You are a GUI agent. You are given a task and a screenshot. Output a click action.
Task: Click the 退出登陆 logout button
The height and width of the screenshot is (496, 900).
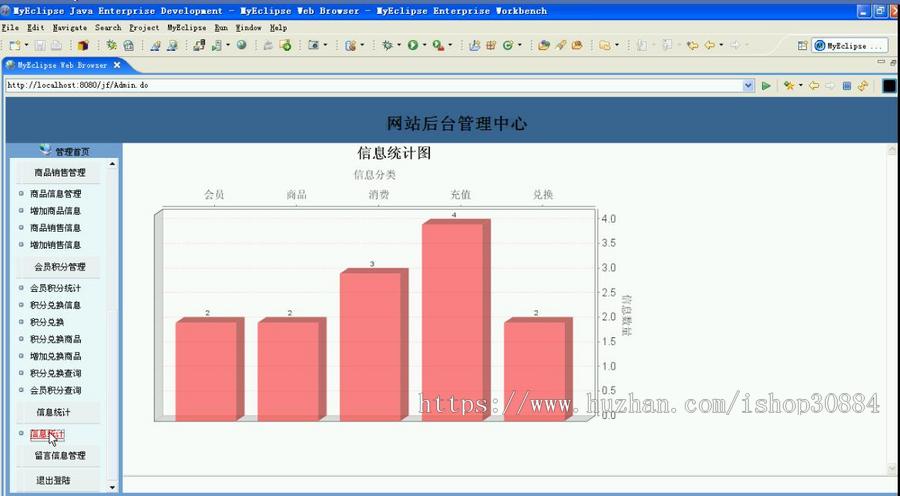pos(53,480)
